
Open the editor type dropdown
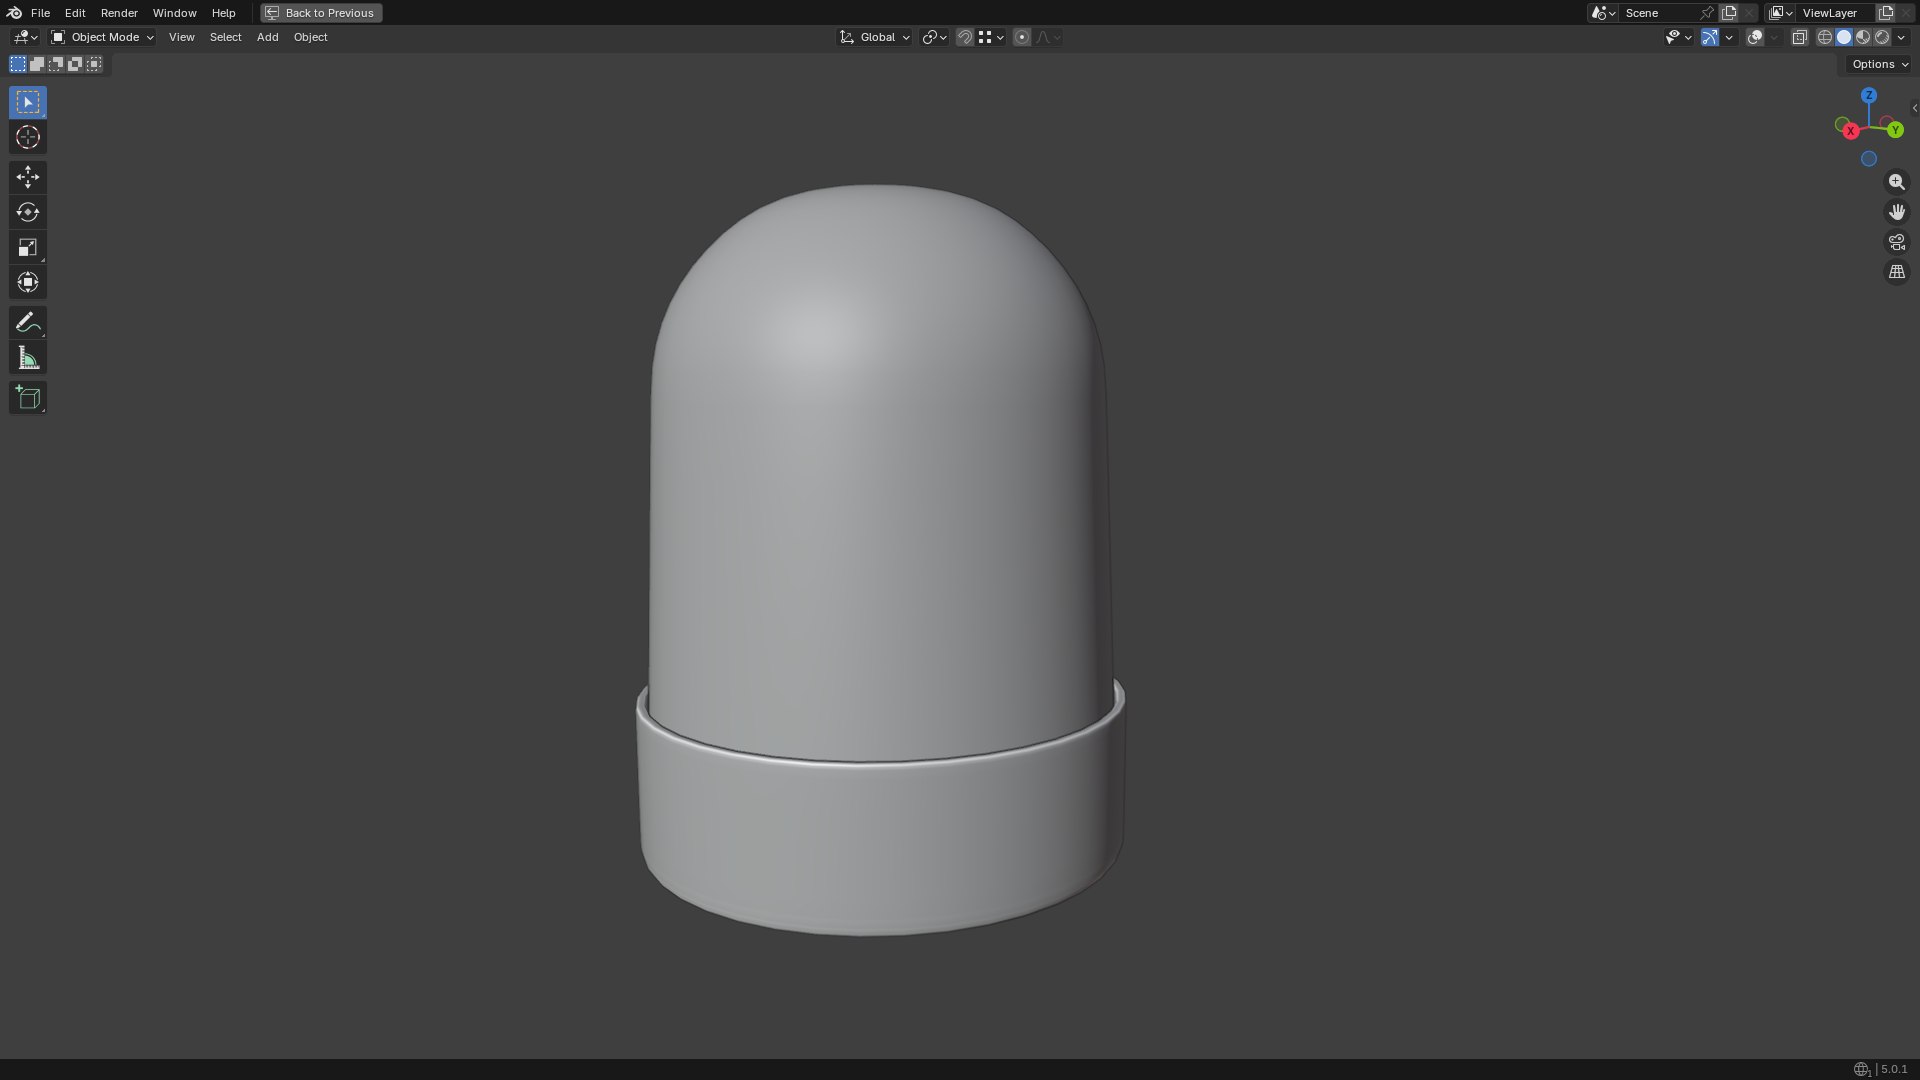point(25,37)
